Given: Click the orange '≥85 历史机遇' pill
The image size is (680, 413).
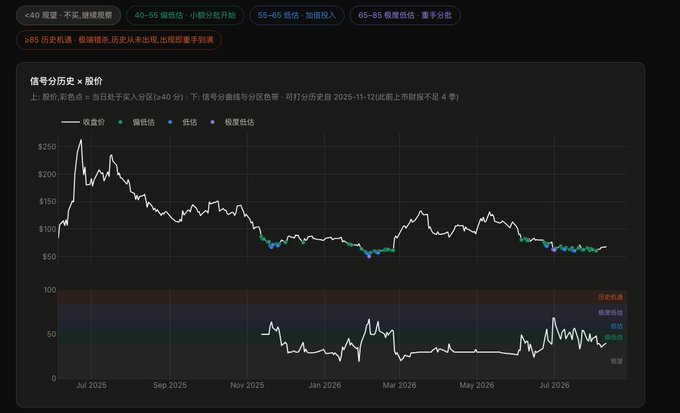Looking at the screenshot, I should click(119, 40).
